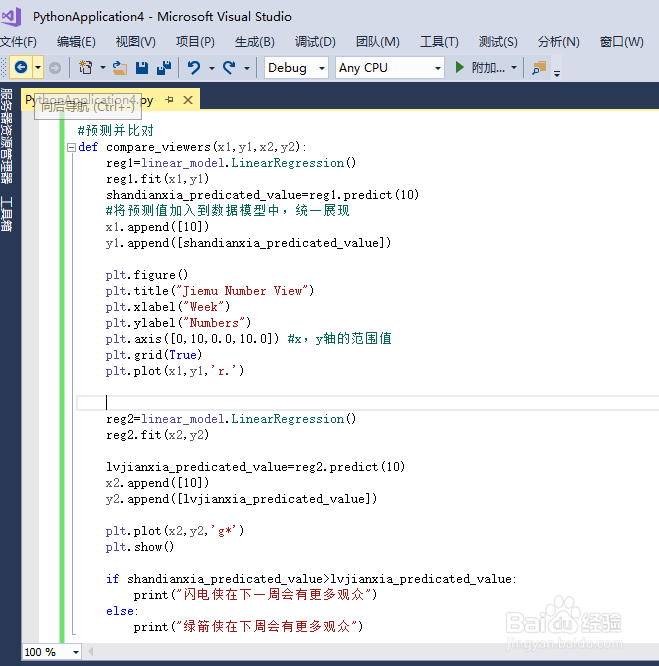659x666 pixels.
Task: Click the 闪电侠在下一周会有更多观众 print line
Action: pyautogui.click(x=255, y=595)
